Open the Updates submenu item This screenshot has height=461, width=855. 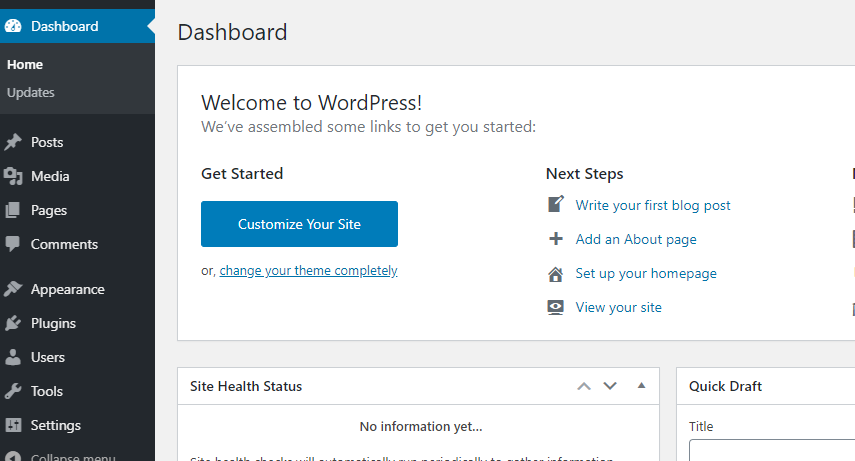tap(31, 92)
